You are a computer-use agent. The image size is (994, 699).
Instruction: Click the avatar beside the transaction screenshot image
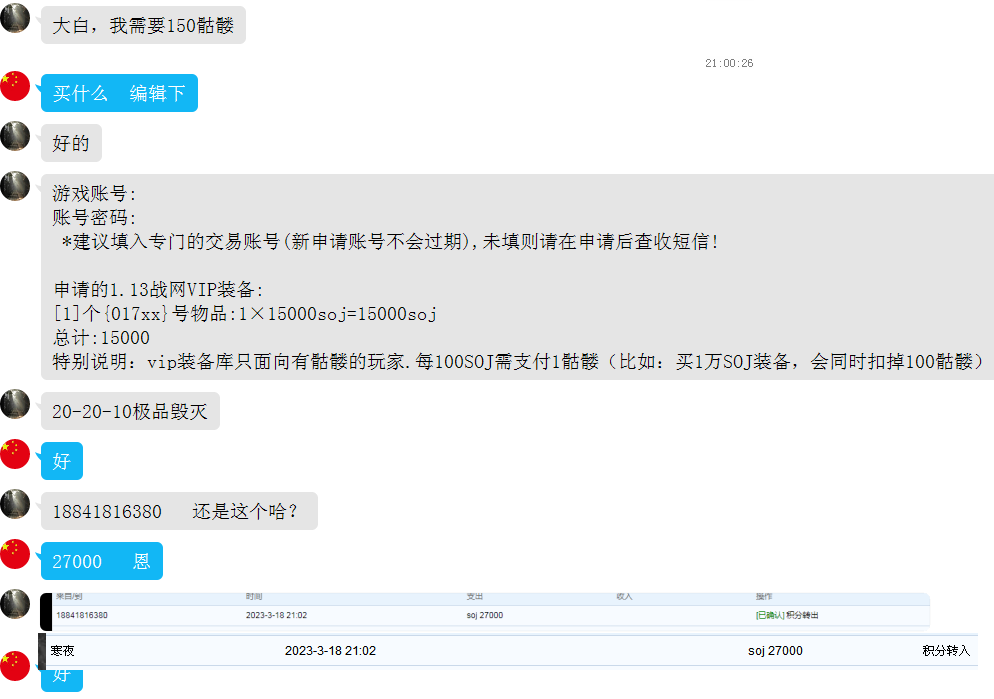pos(15,604)
